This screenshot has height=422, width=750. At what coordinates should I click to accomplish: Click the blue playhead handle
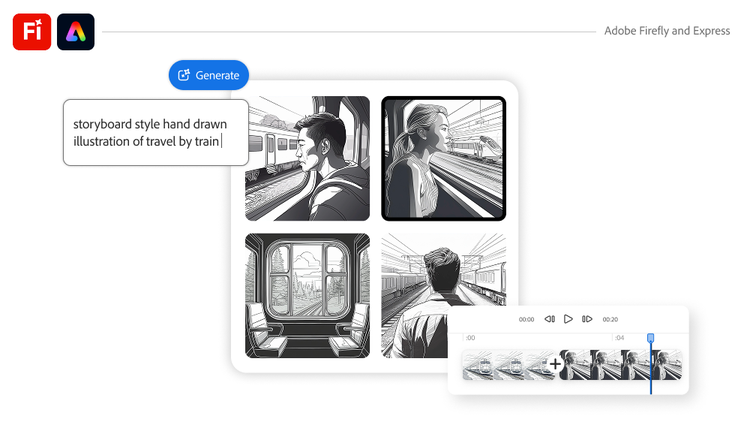(x=651, y=339)
